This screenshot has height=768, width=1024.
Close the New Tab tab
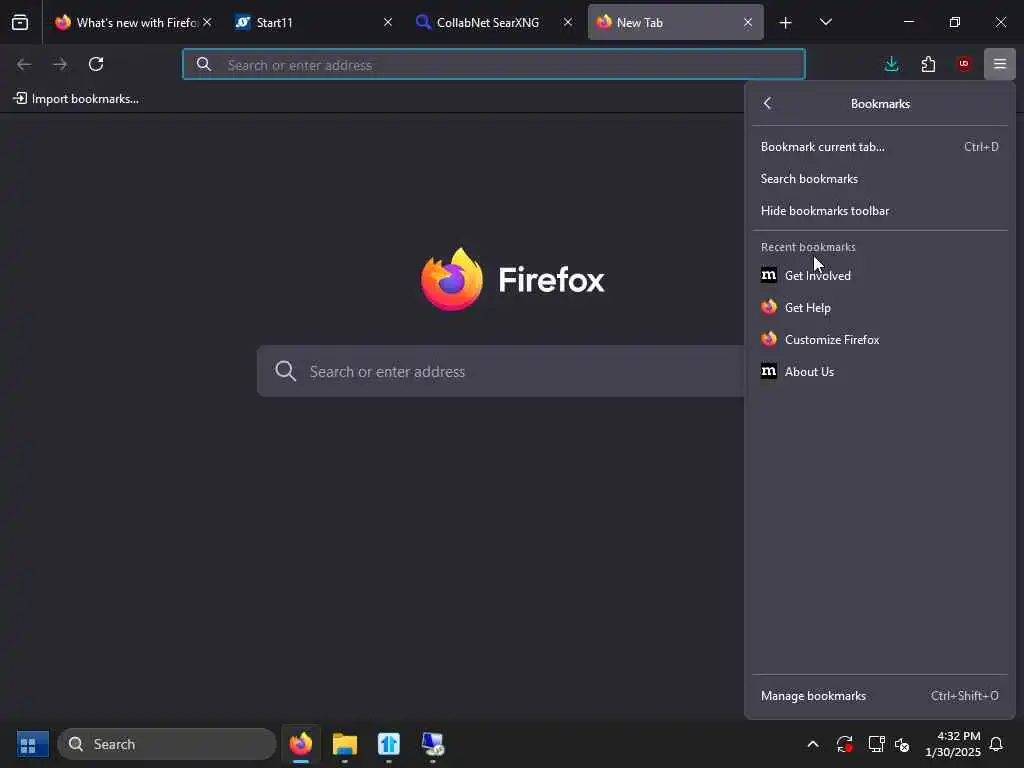tap(748, 22)
